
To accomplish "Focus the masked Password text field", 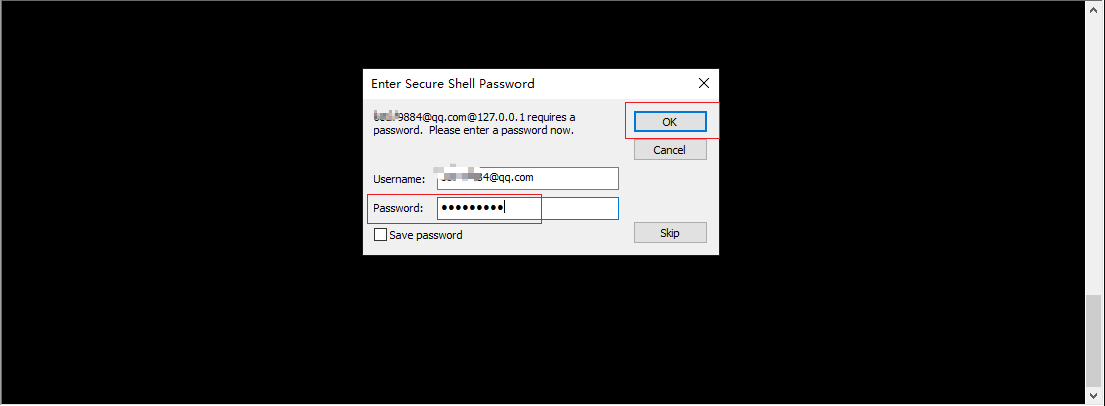I will [x=528, y=208].
